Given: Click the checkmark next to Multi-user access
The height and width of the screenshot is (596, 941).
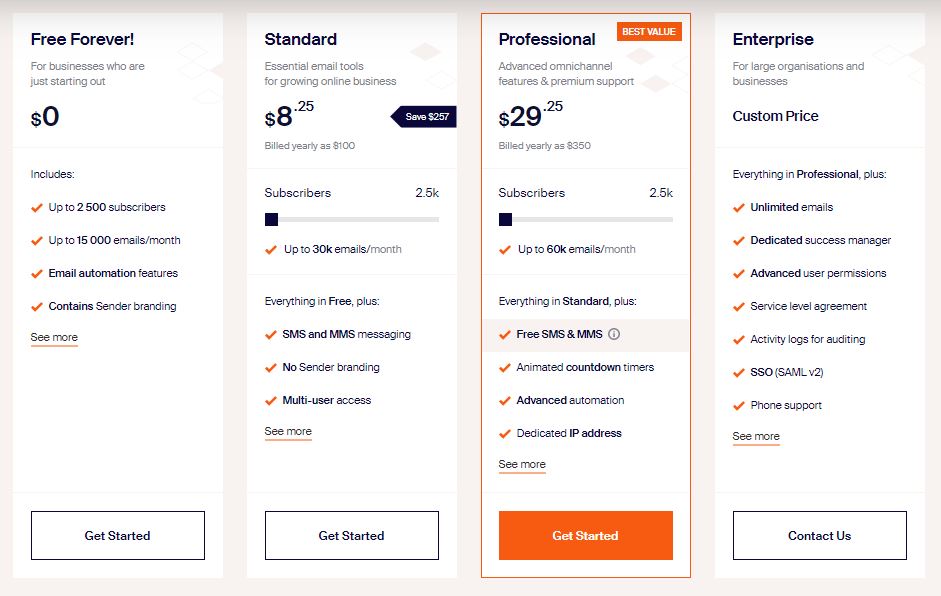Looking at the screenshot, I should point(270,401).
